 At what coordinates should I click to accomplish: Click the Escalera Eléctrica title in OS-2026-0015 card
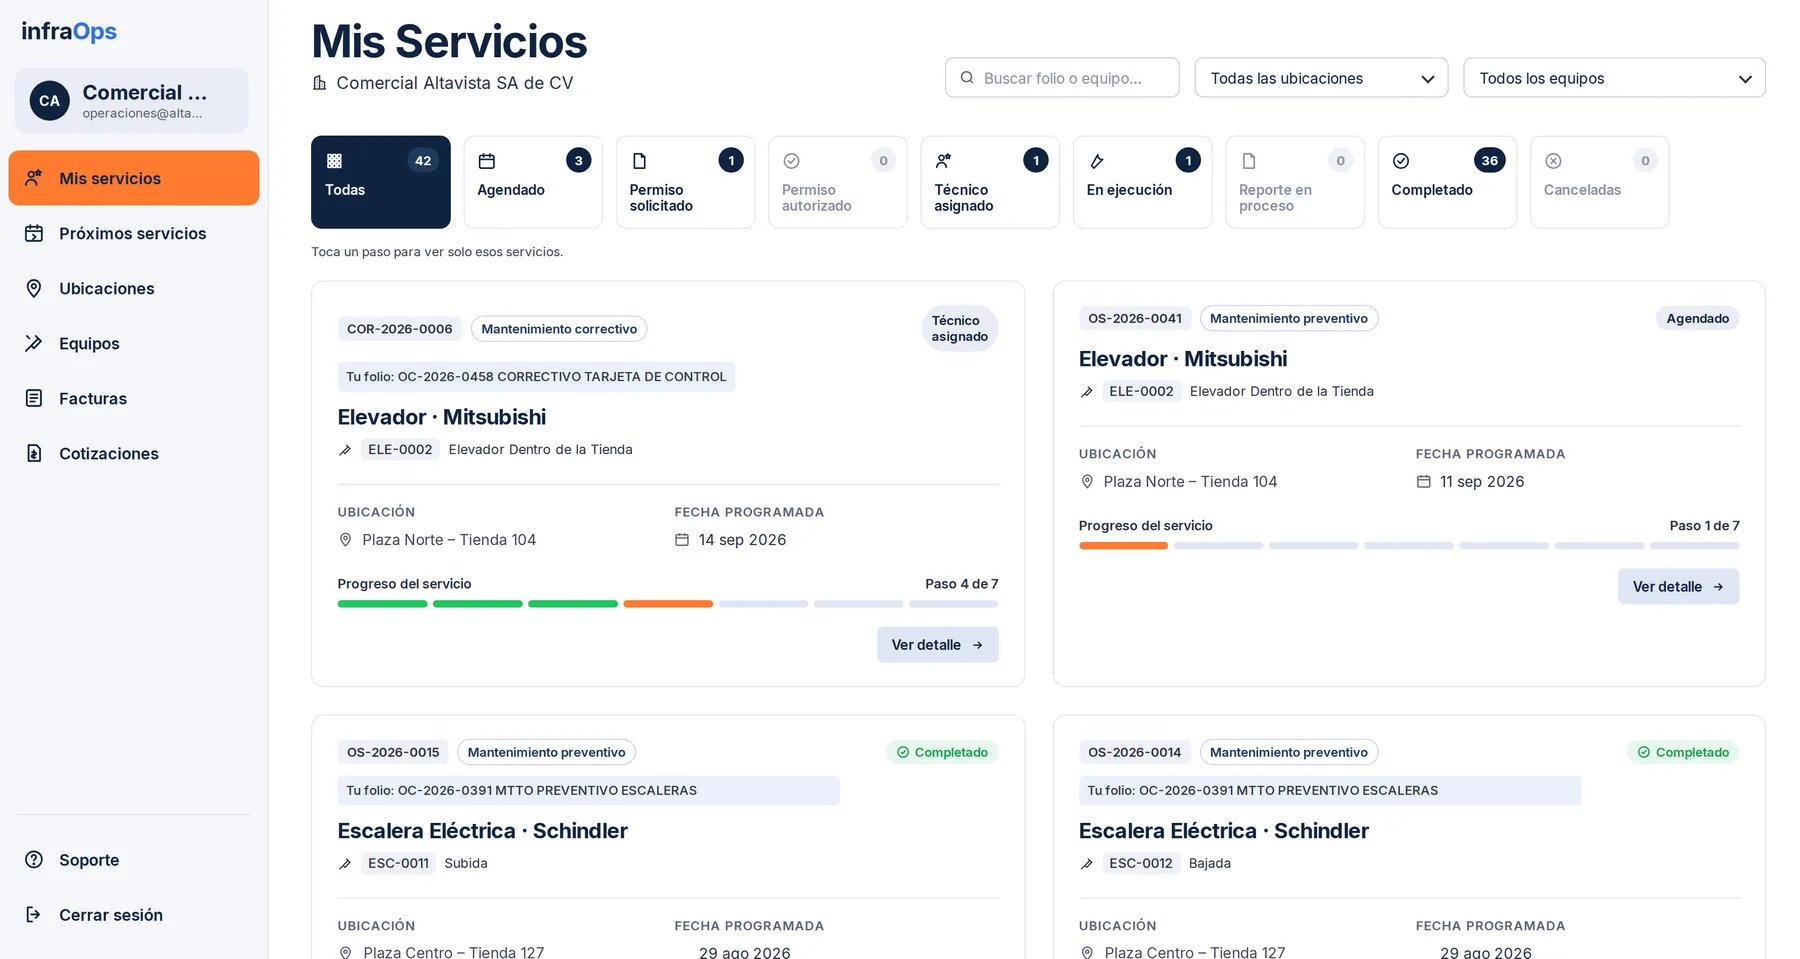(x=483, y=831)
